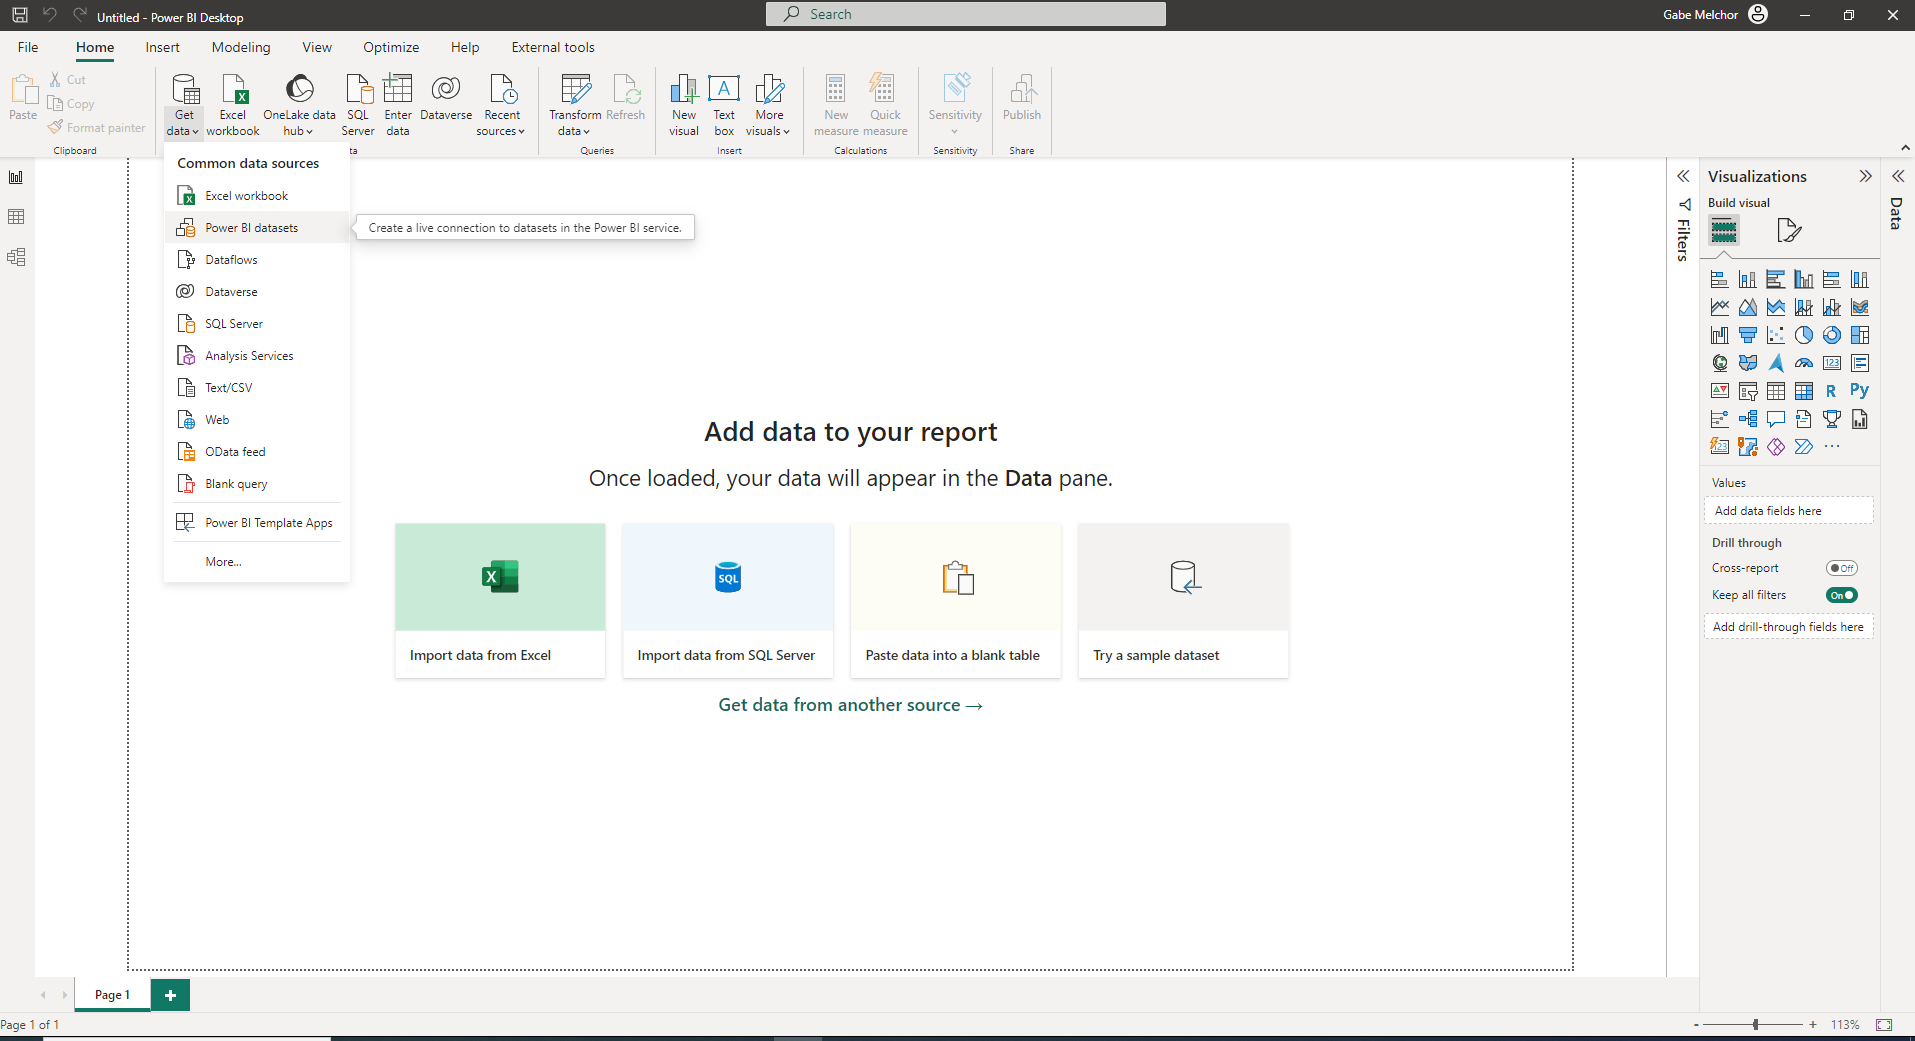Select the Matrix visual
1915x1041 pixels.
1803,391
